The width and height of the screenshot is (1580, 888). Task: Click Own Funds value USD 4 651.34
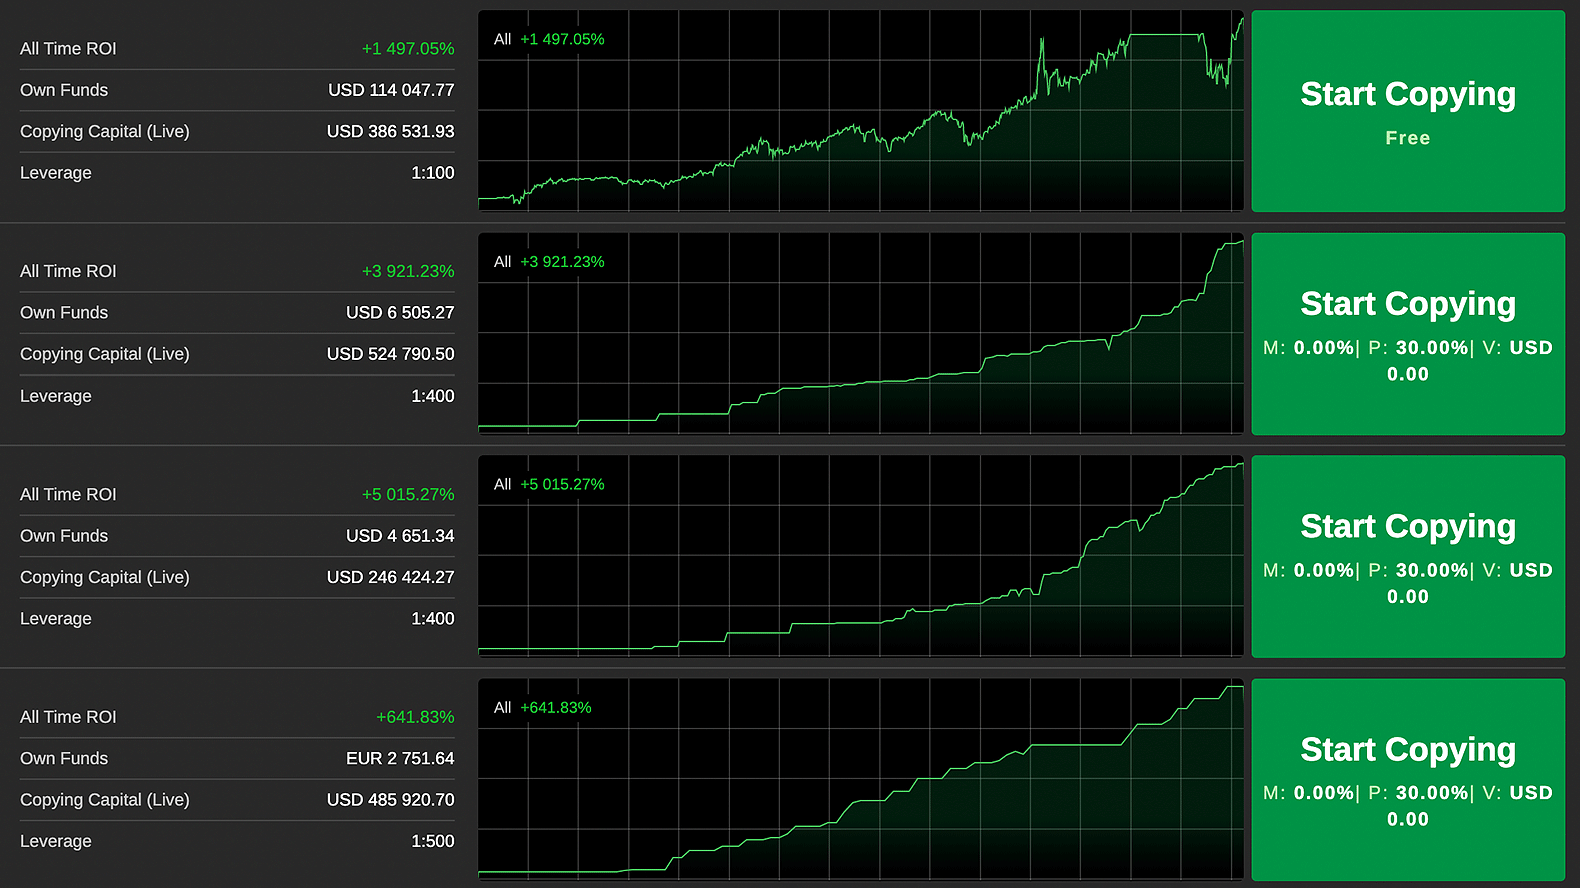coord(400,536)
